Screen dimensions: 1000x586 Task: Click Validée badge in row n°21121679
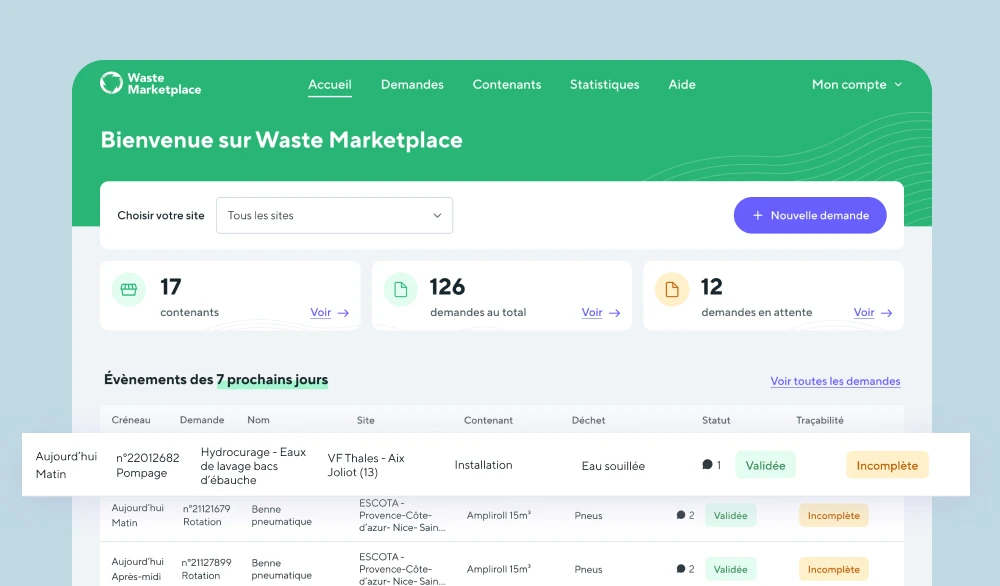[x=730, y=515]
